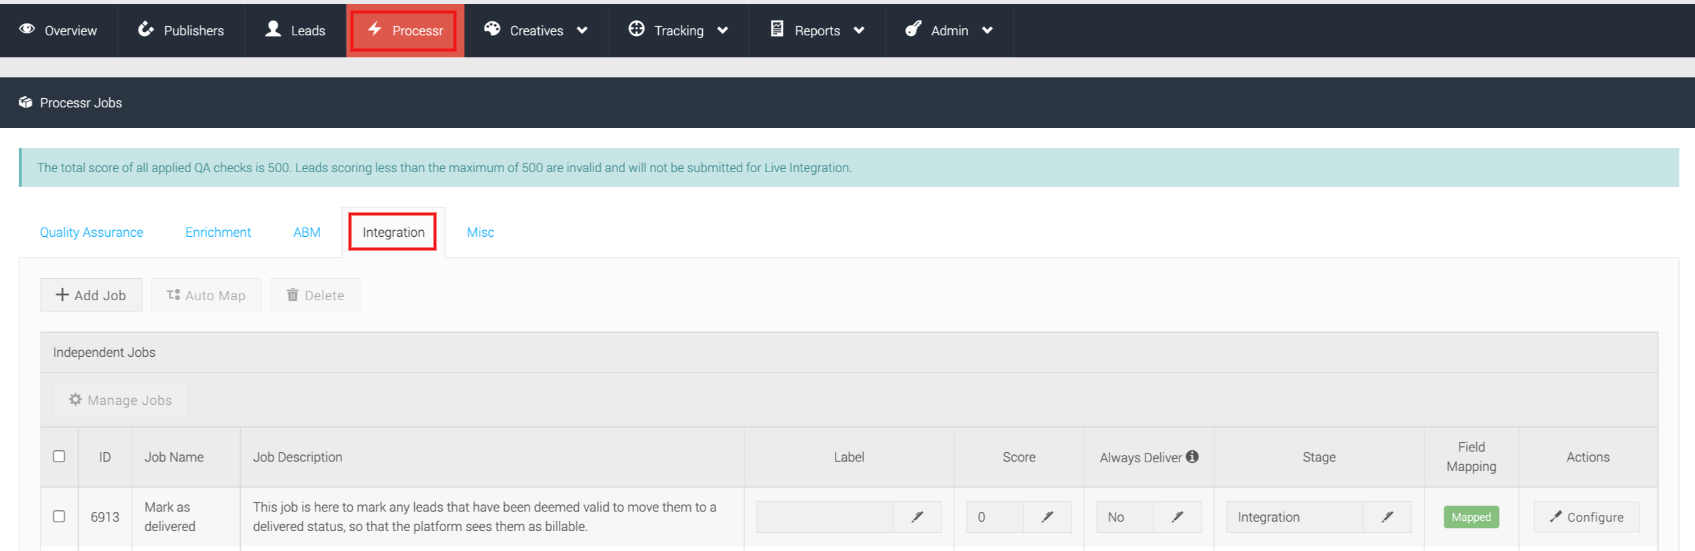Click the Always Deliver value No
The width and height of the screenshot is (1695, 551).
coord(1125,517)
